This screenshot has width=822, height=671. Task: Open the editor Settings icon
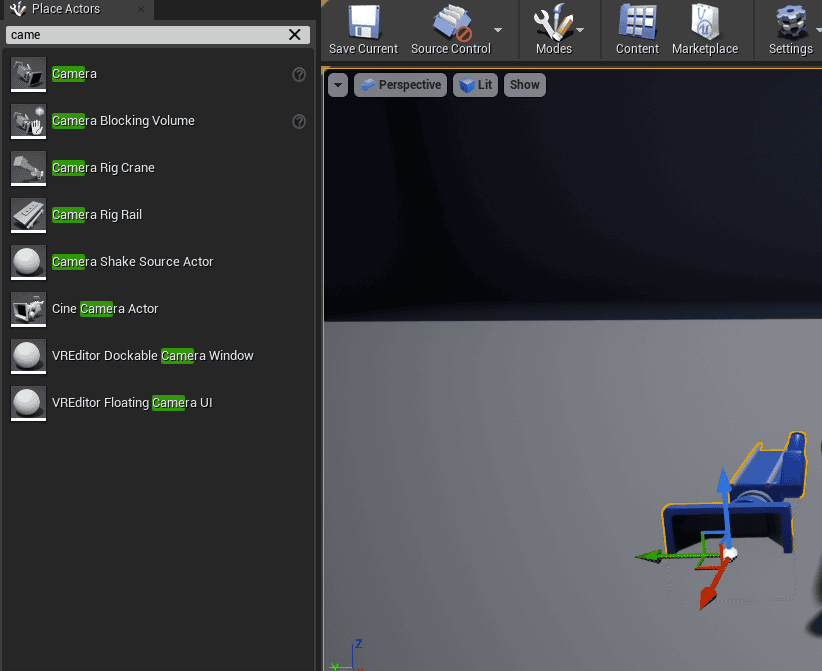pyautogui.click(x=790, y=22)
